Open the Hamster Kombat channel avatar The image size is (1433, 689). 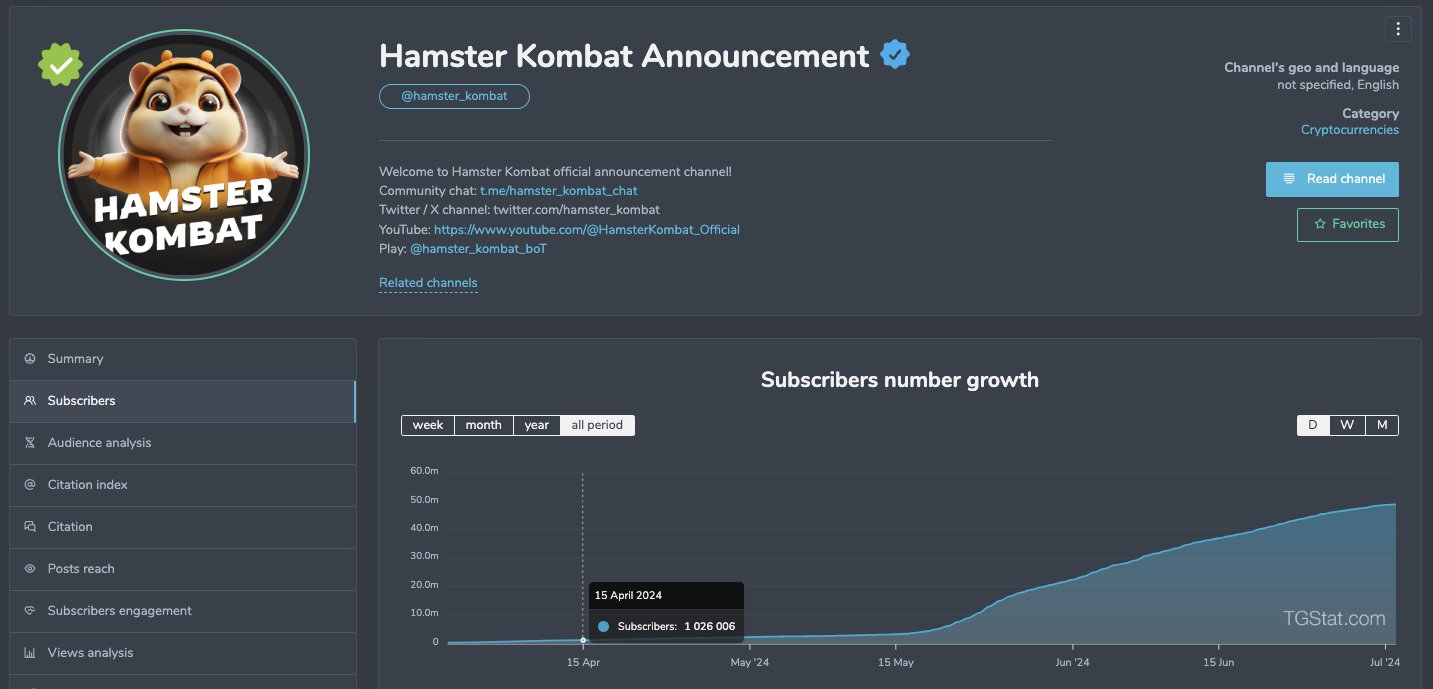[184, 155]
